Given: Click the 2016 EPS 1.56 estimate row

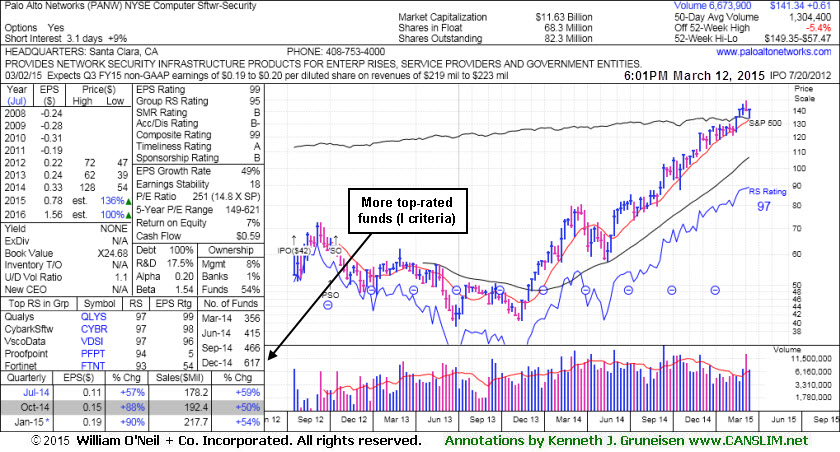Looking at the screenshot, I should [67, 215].
